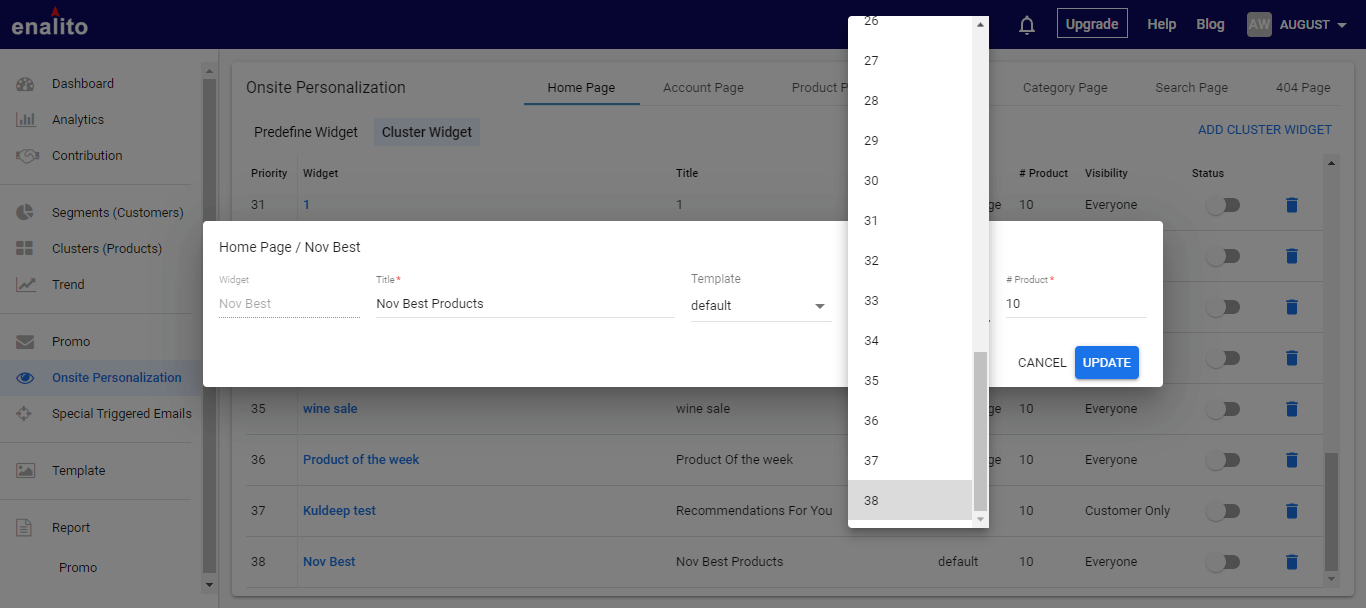Click the Template image icon

point(26,471)
